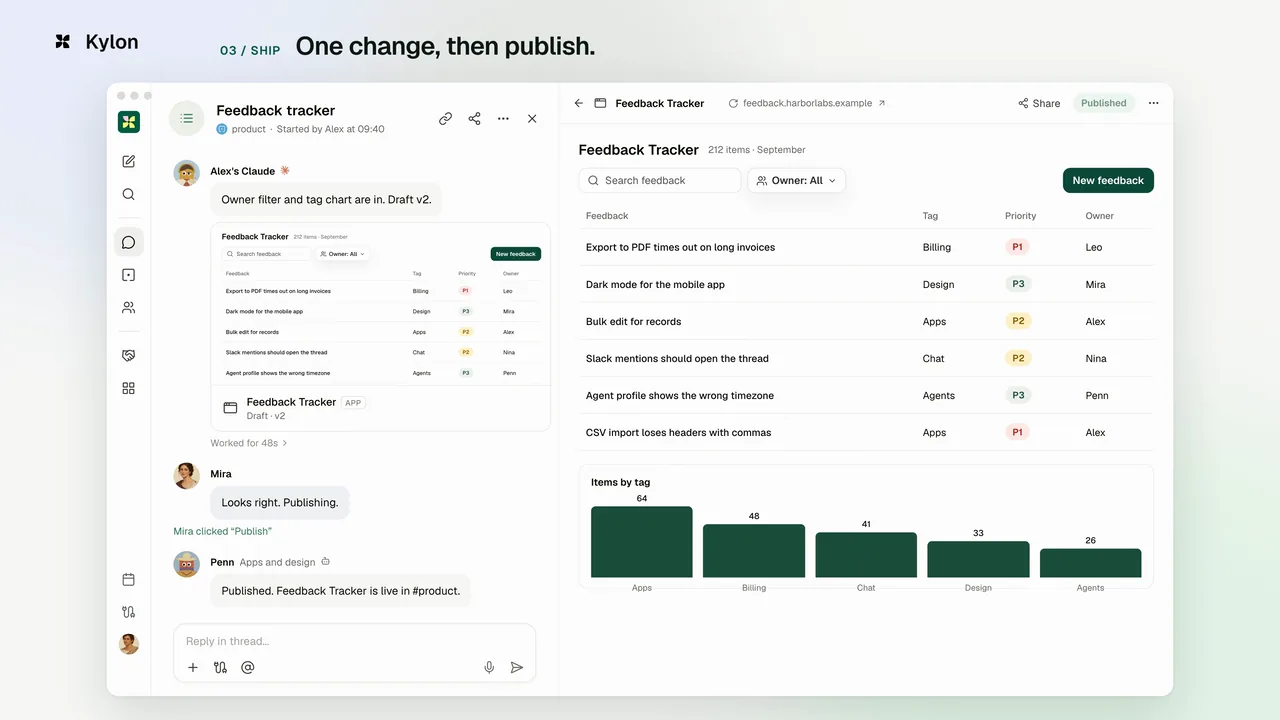This screenshot has height=720, width=1280.
Task: Click the thread list icon beside Feedback tracker title
Action: pos(186,118)
